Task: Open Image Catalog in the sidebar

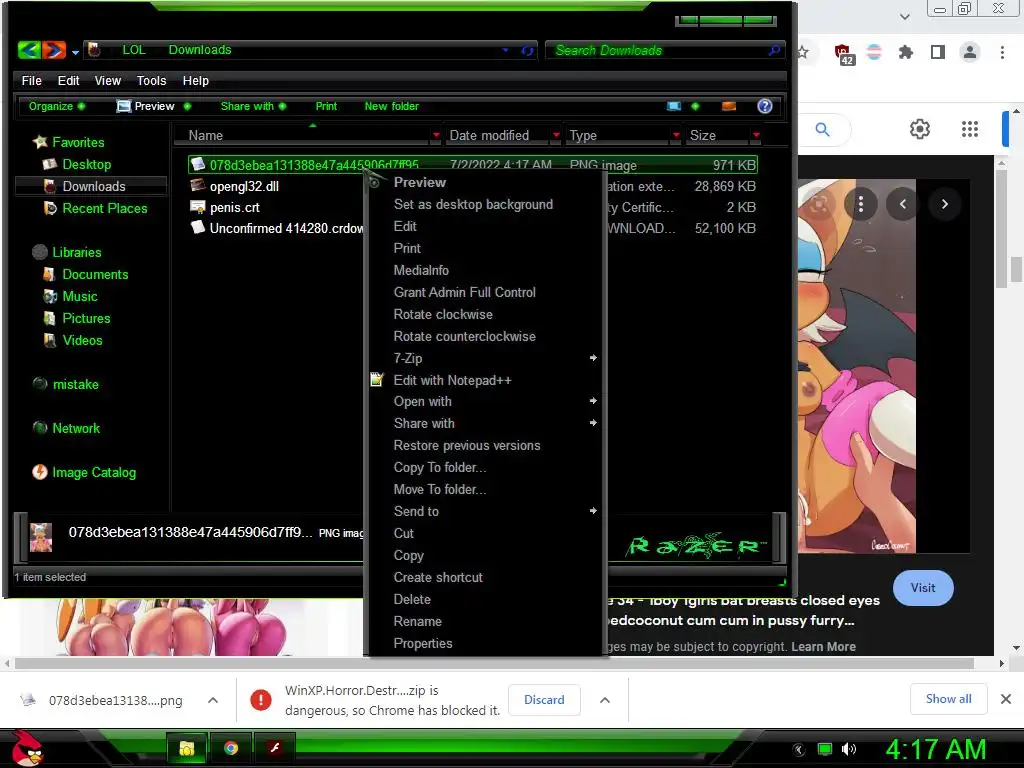Action: click(x=84, y=472)
